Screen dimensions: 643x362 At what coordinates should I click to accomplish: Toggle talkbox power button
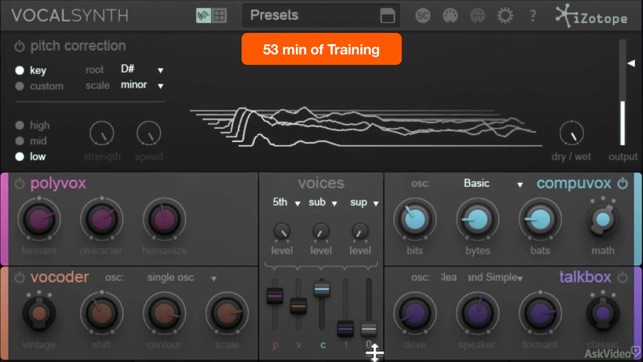point(622,278)
